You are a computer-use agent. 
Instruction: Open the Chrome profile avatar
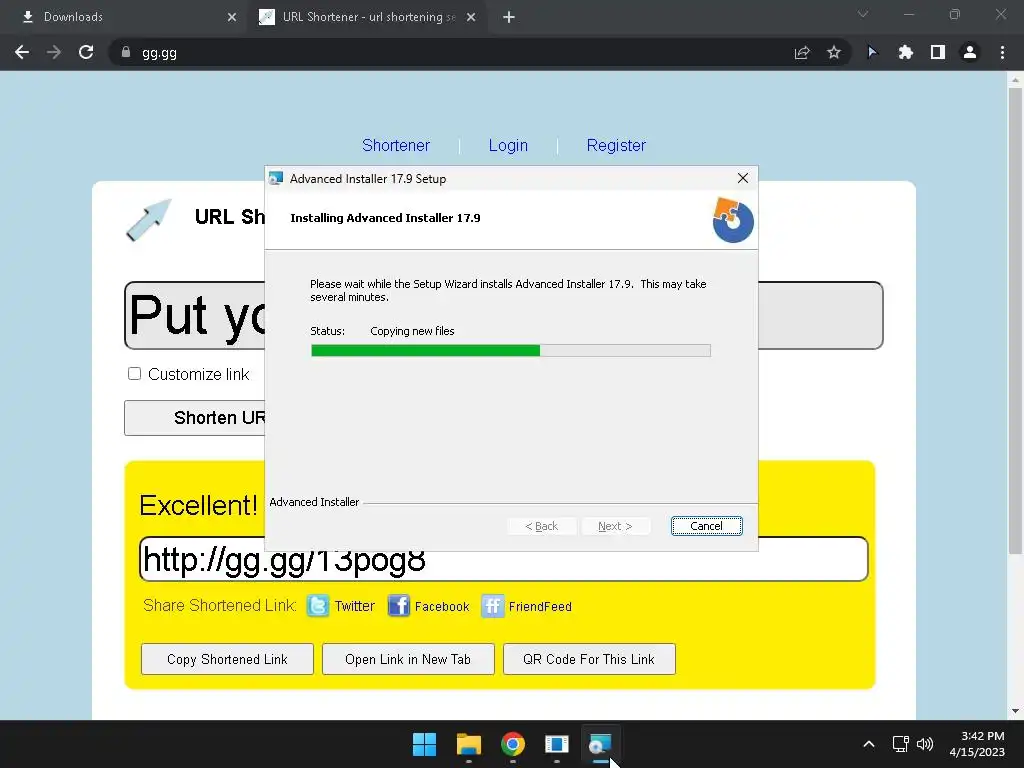[x=970, y=52]
